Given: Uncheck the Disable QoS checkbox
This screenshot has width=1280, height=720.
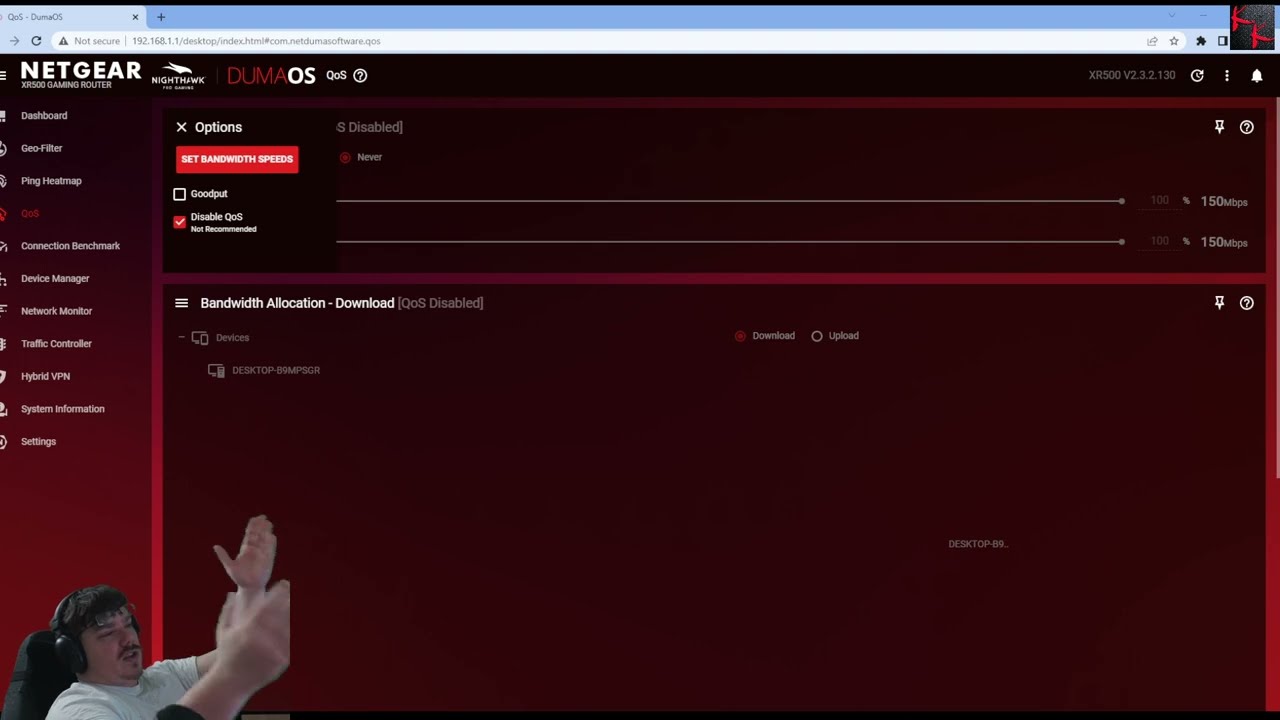Looking at the screenshot, I should pyautogui.click(x=180, y=222).
